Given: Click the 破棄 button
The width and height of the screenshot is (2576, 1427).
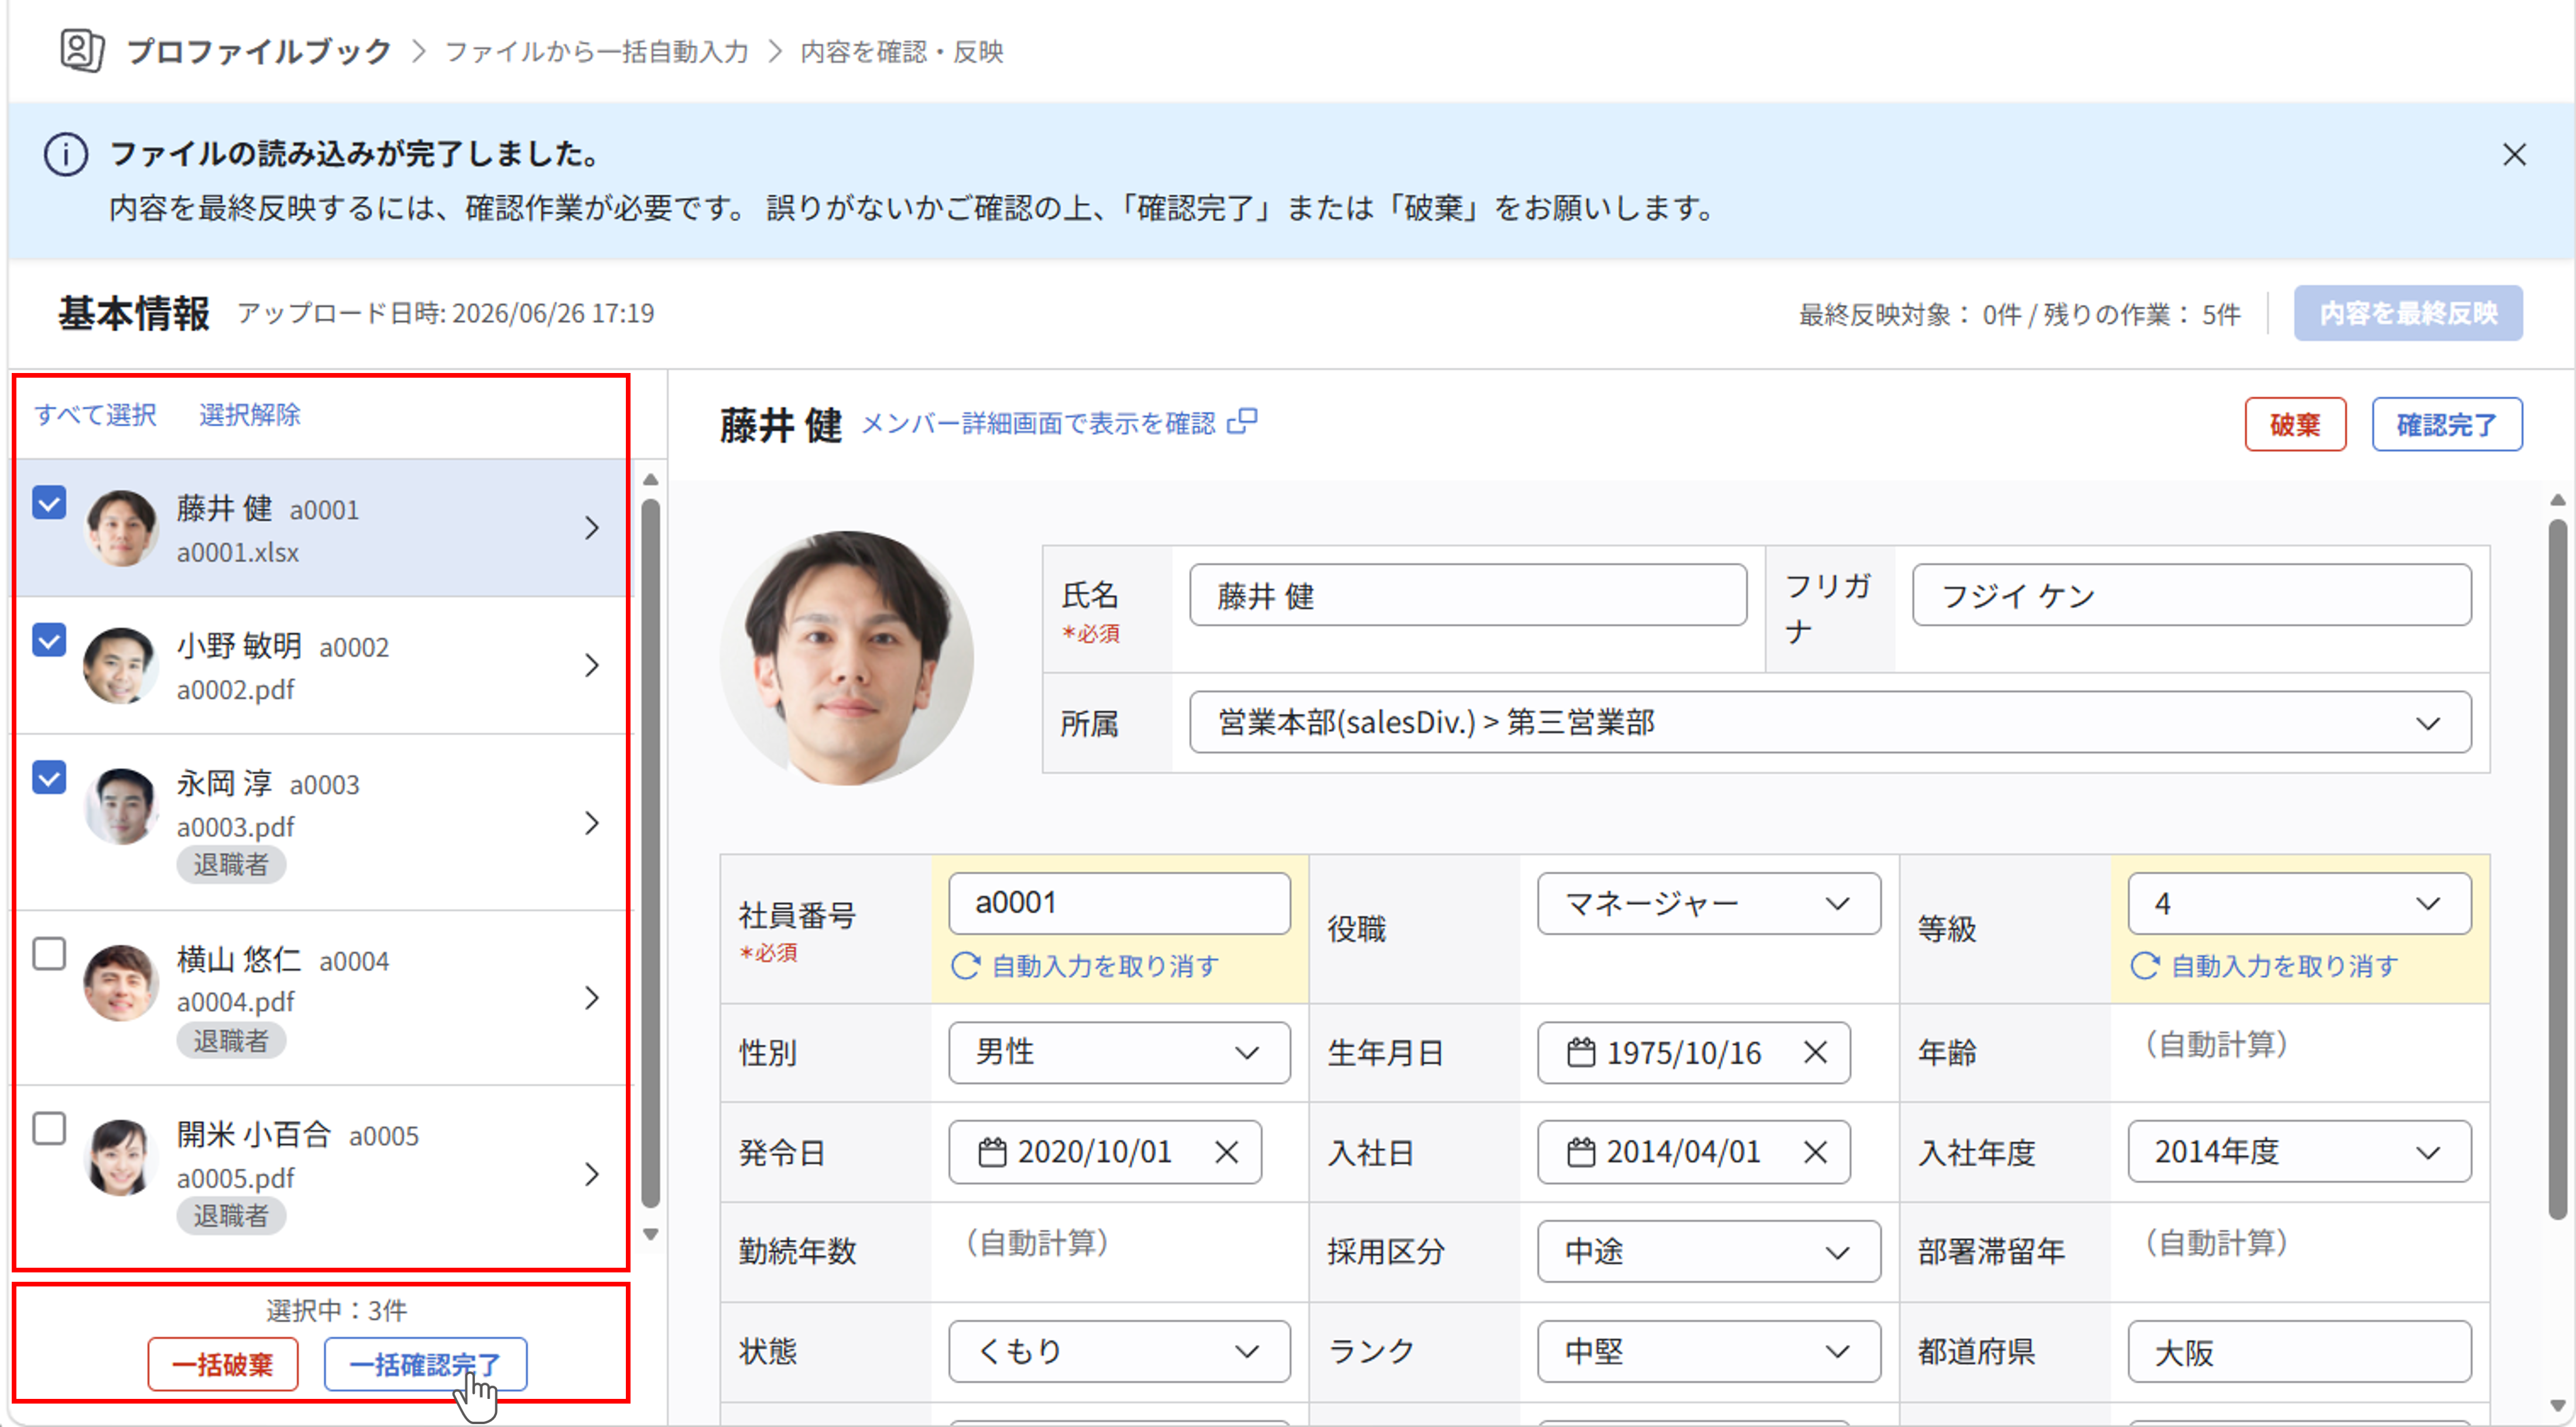Looking at the screenshot, I should pyautogui.click(x=2295, y=425).
